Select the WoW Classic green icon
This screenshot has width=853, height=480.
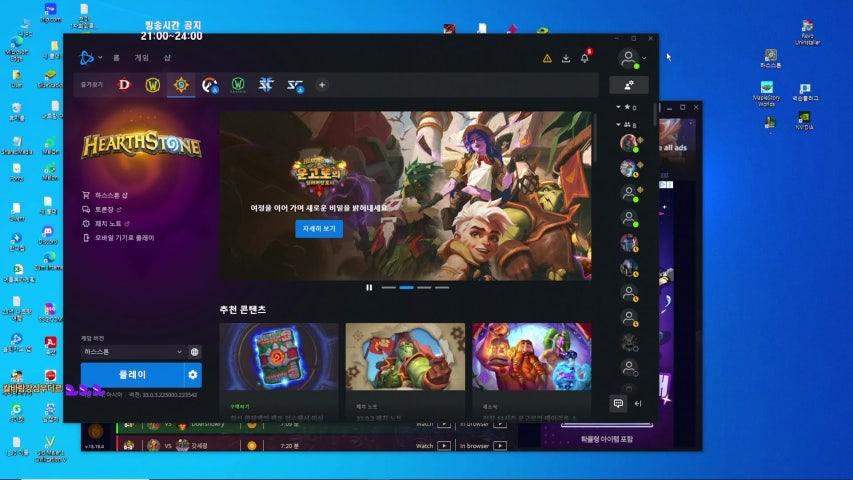coord(238,85)
